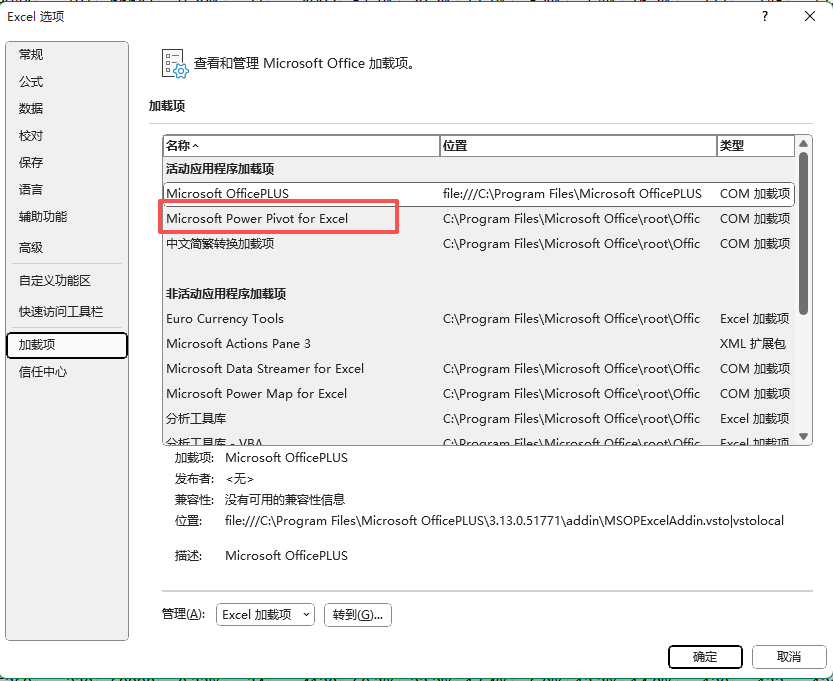Sort by the 名称 column header
The width and height of the screenshot is (833, 681).
tap(300, 146)
